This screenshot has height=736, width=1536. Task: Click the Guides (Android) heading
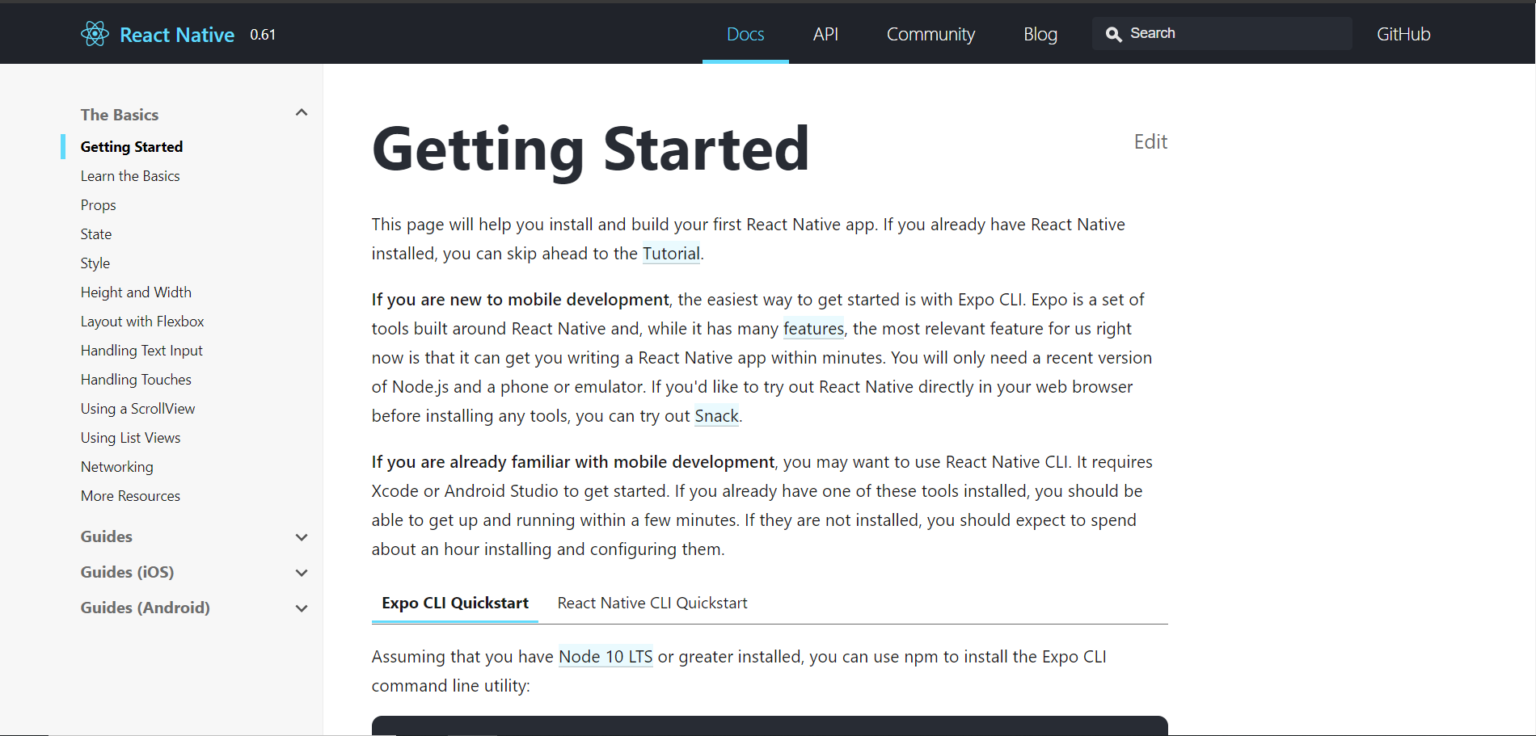point(145,608)
